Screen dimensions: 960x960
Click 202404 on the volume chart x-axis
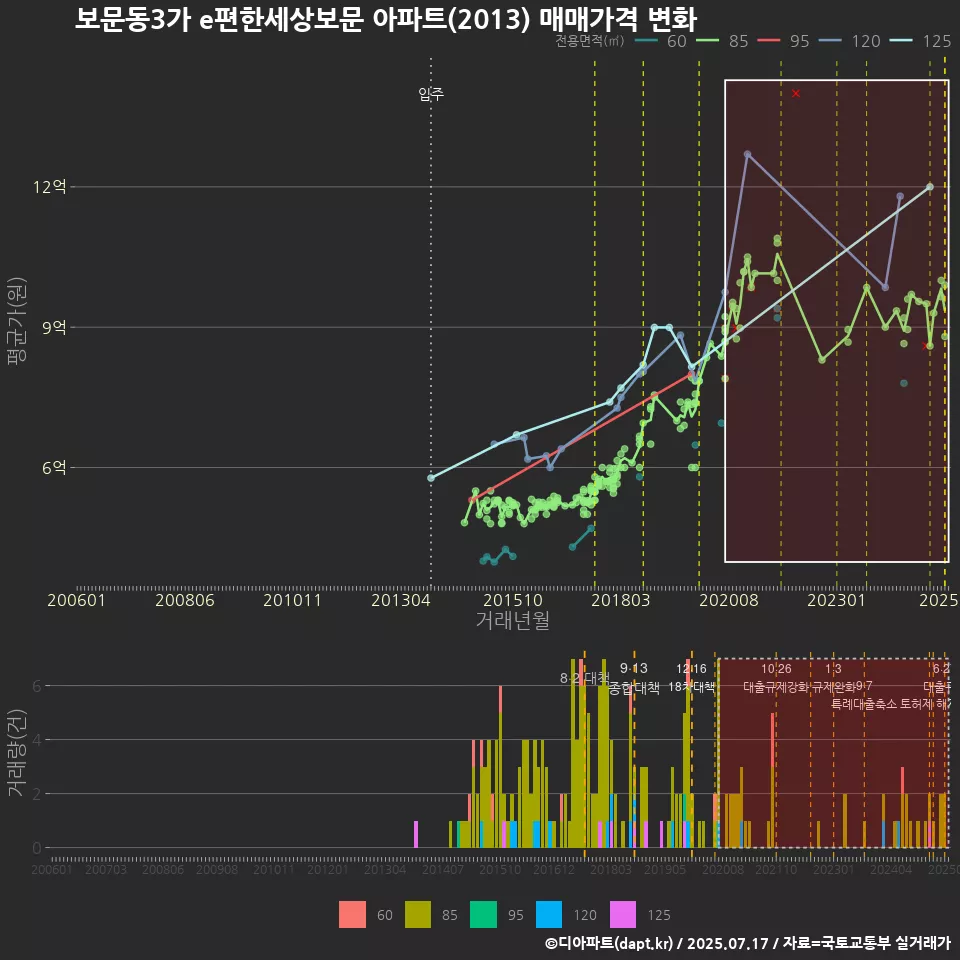pyautogui.click(x=891, y=869)
